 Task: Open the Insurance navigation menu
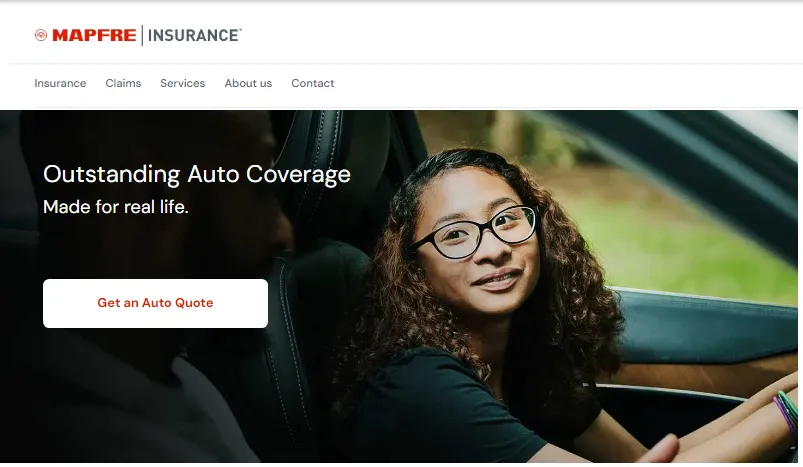(60, 83)
